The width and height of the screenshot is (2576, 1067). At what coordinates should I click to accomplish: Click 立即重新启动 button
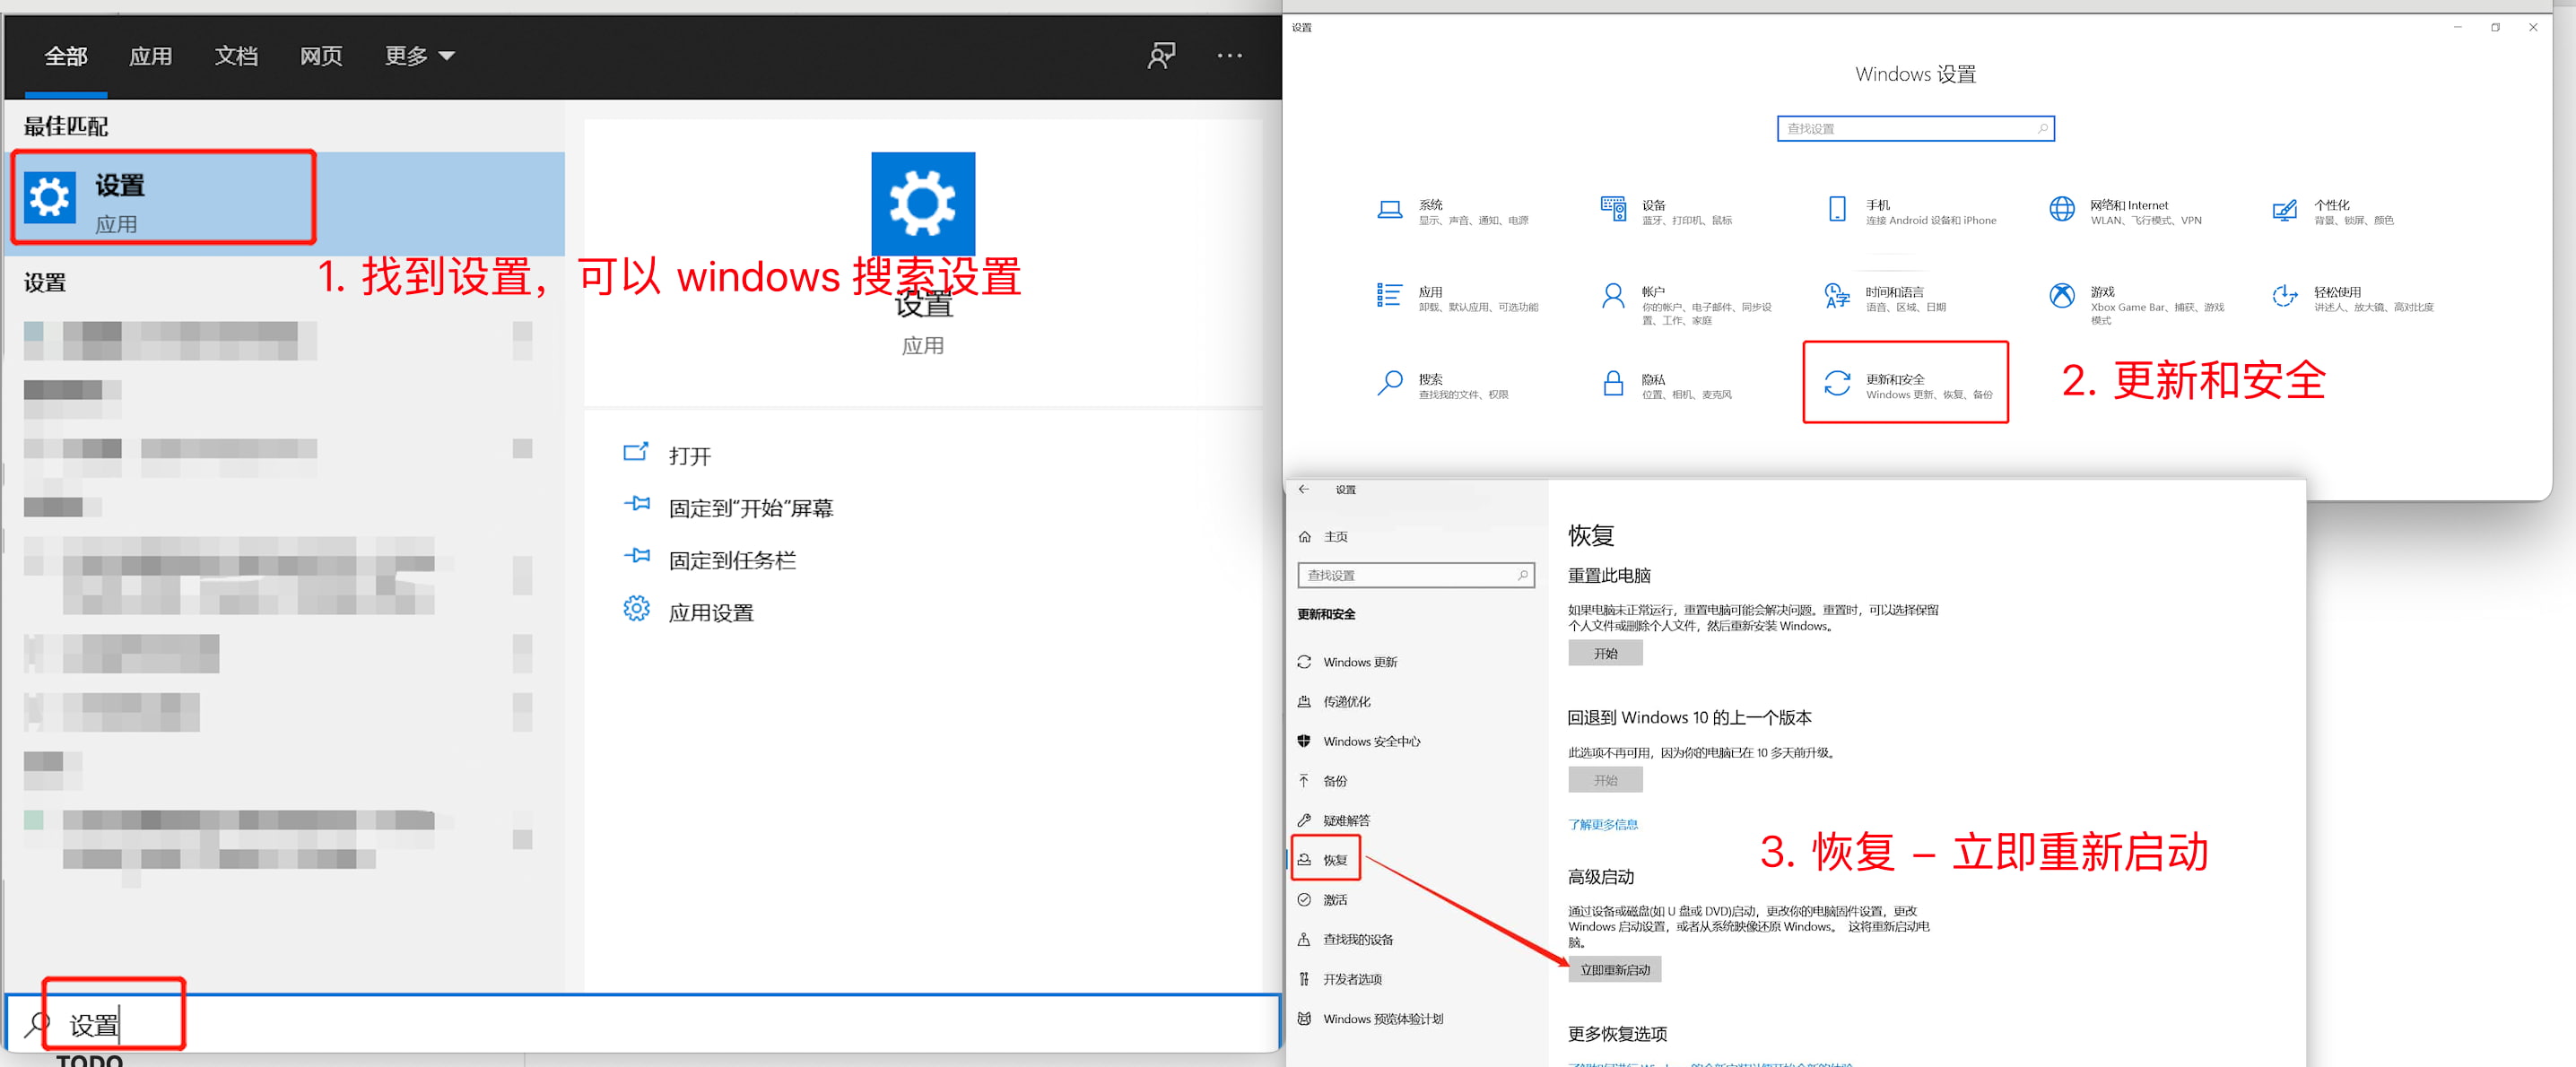pyautogui.click(x=1615, y=969)
